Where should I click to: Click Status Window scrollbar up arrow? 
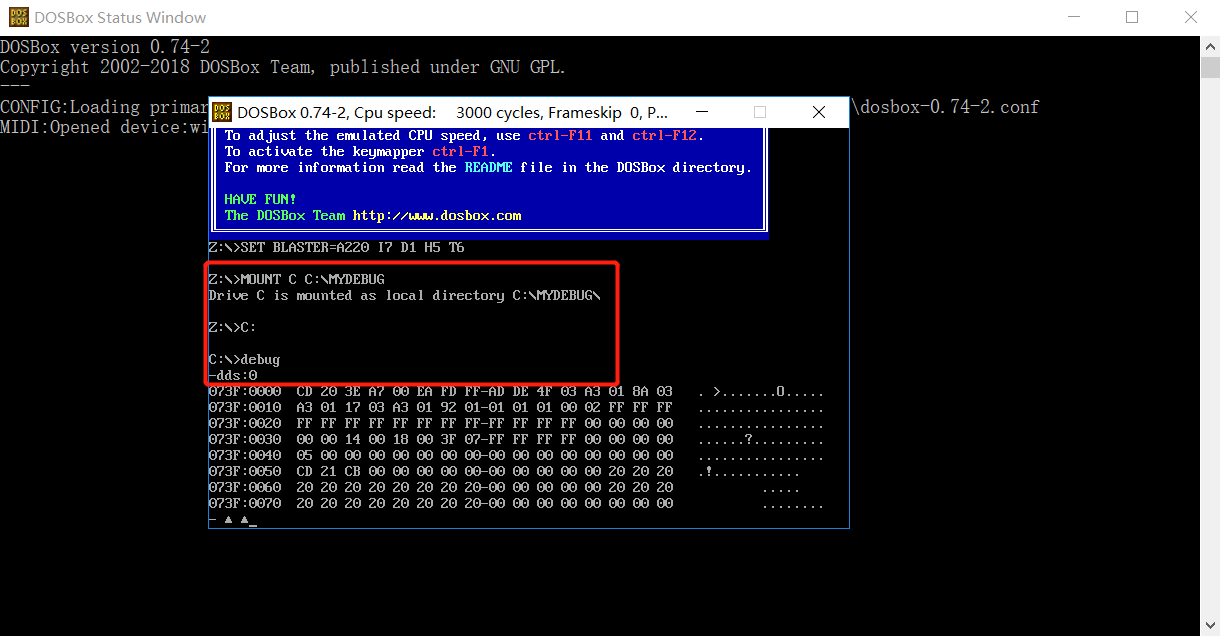1210,45
